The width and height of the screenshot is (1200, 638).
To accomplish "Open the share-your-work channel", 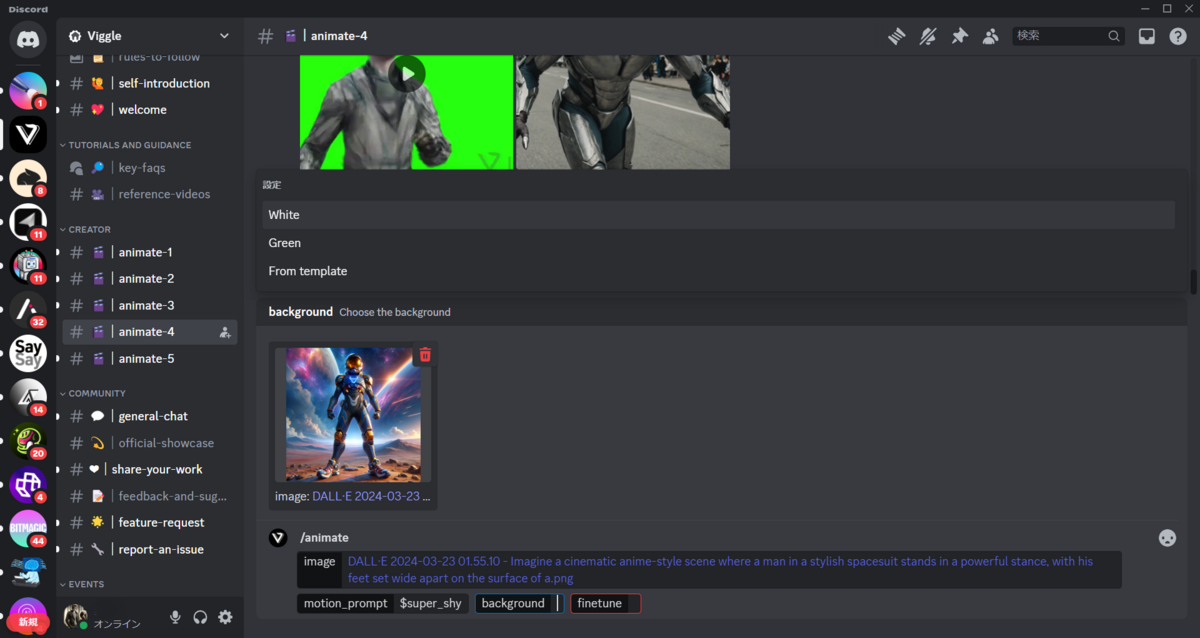I will pyautogui.click(x=150, y=469).
